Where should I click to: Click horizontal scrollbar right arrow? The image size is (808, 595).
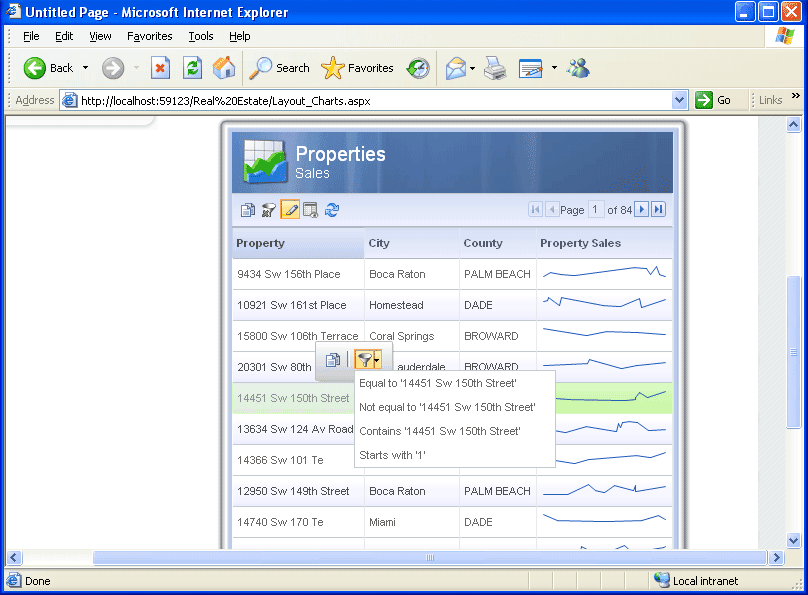tap(776, 557)
